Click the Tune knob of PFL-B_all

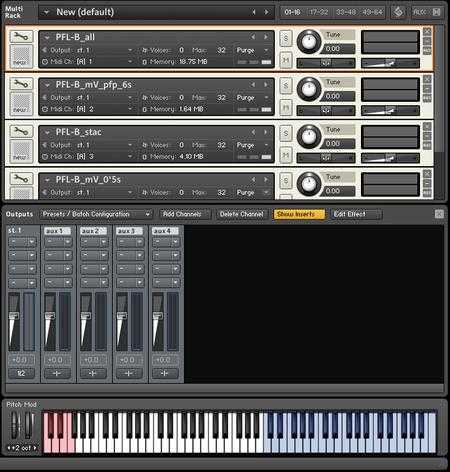pos(309,42)
